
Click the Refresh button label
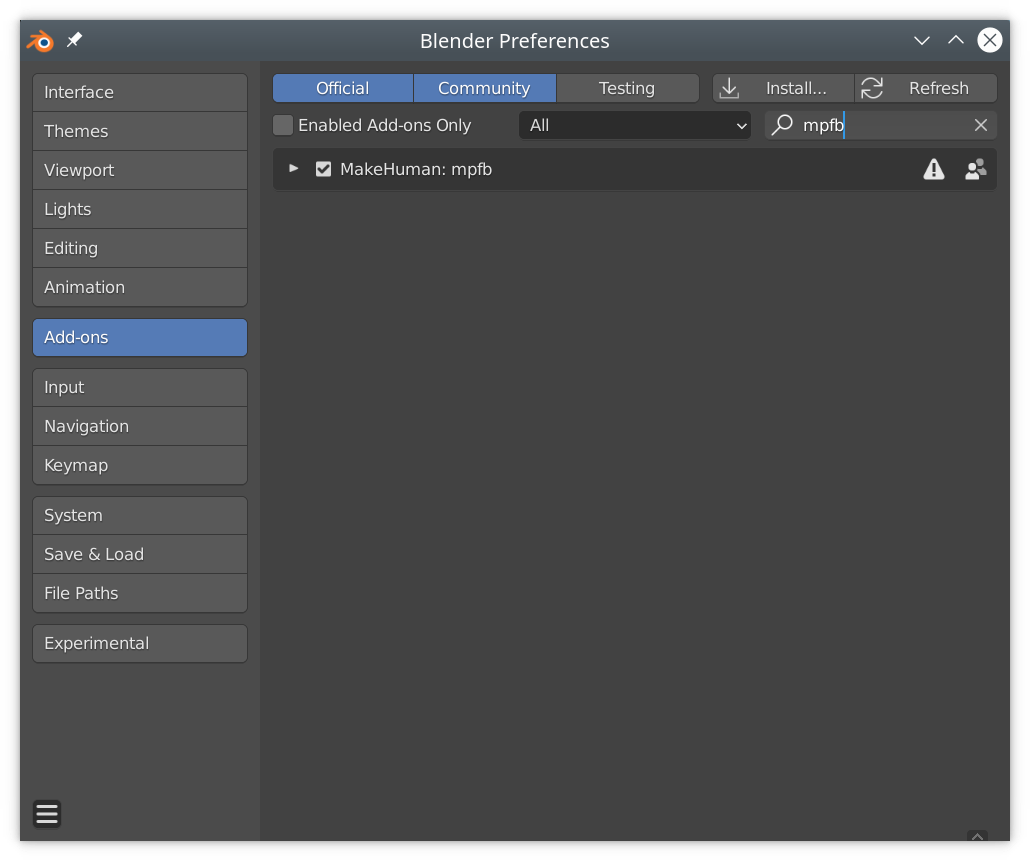[939, 88]
